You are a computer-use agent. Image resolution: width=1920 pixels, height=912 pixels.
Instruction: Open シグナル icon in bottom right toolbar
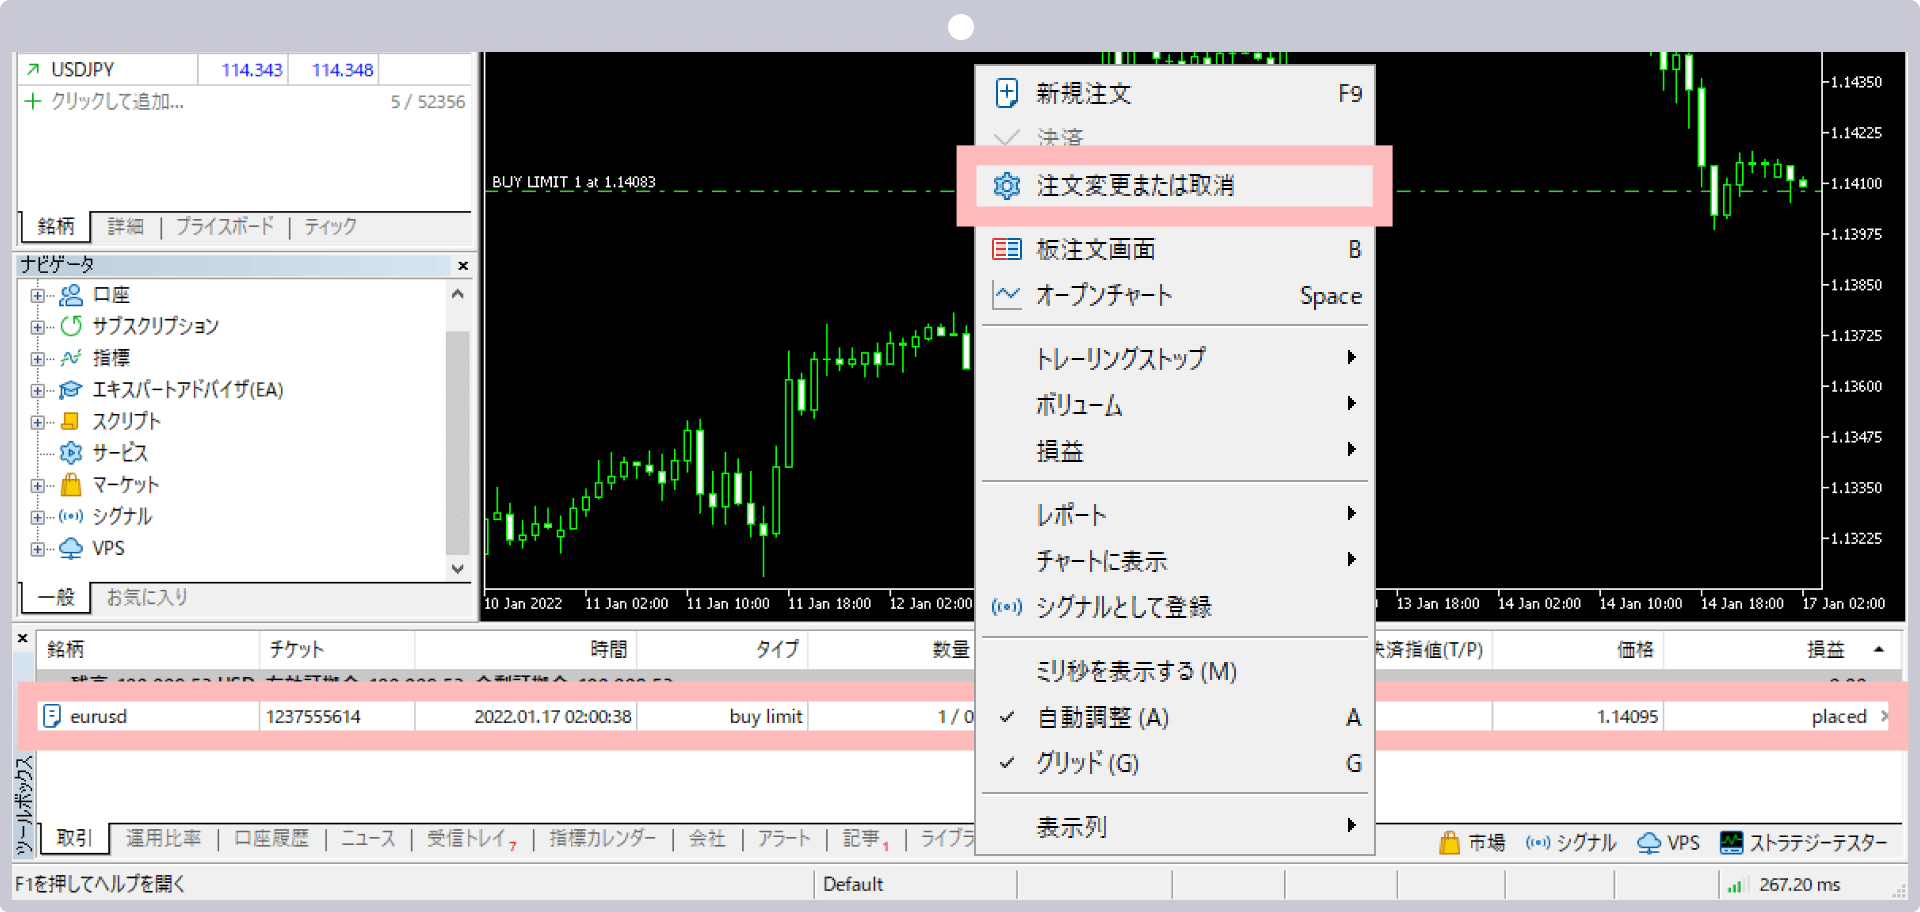(x=1538, y=843)
